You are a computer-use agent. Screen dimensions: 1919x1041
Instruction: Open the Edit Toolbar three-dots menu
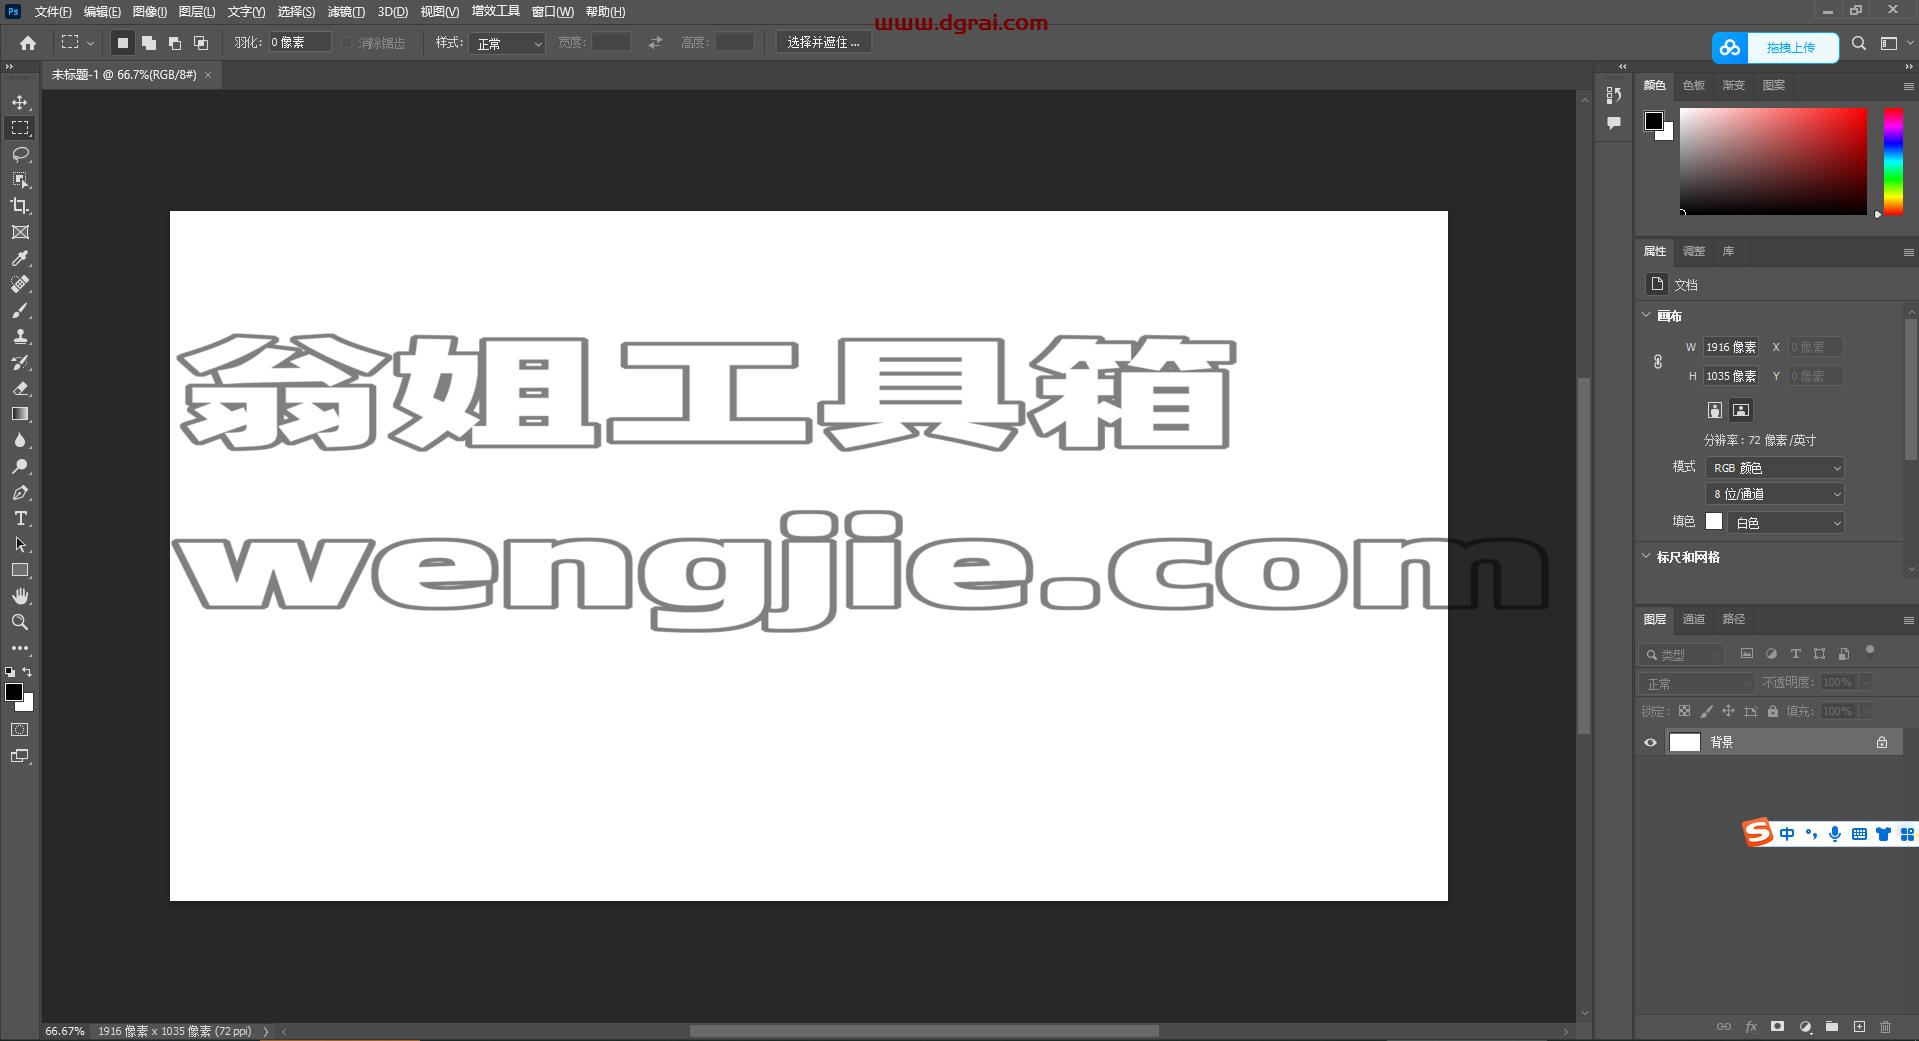click(x=20, y=648)
